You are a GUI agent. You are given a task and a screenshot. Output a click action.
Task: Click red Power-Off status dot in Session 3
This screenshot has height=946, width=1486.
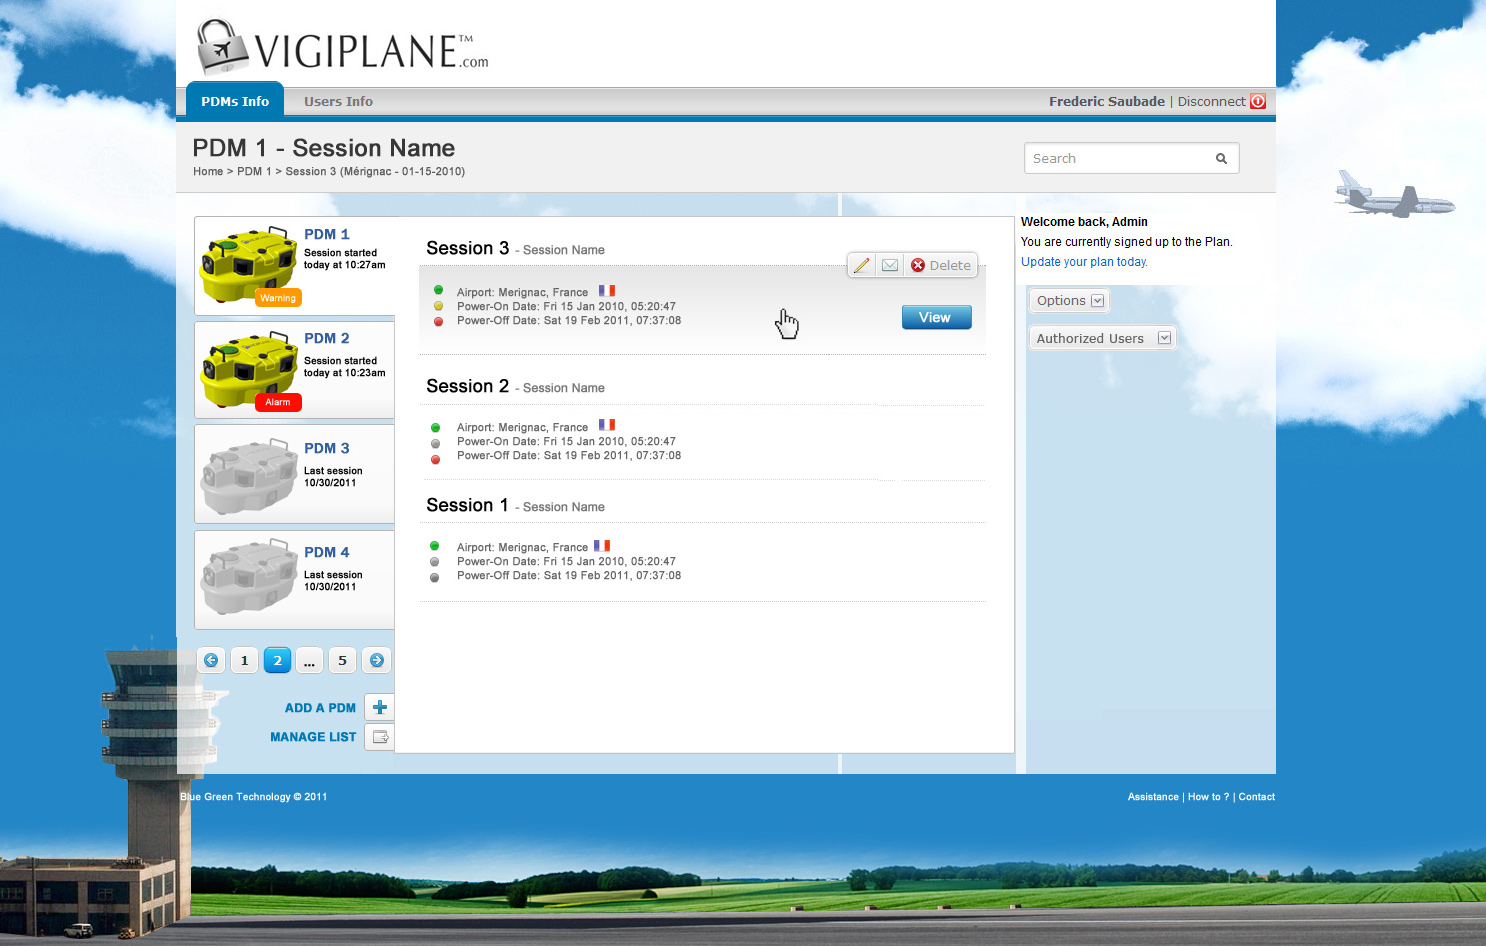click(438, 321)
